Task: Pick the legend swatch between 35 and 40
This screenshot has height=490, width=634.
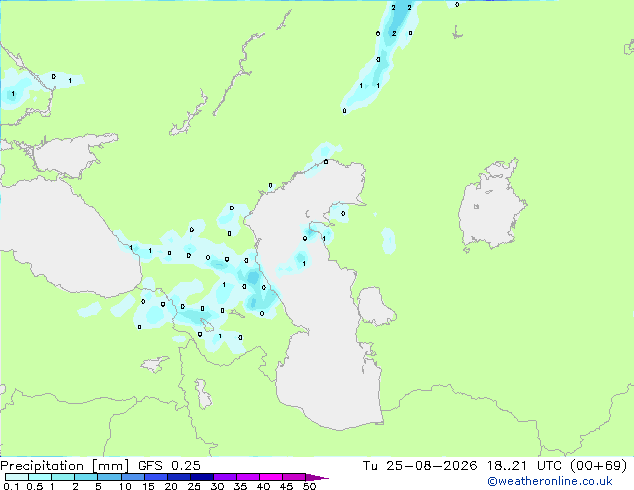Action: pyautogui.click(x=248, y=477)
